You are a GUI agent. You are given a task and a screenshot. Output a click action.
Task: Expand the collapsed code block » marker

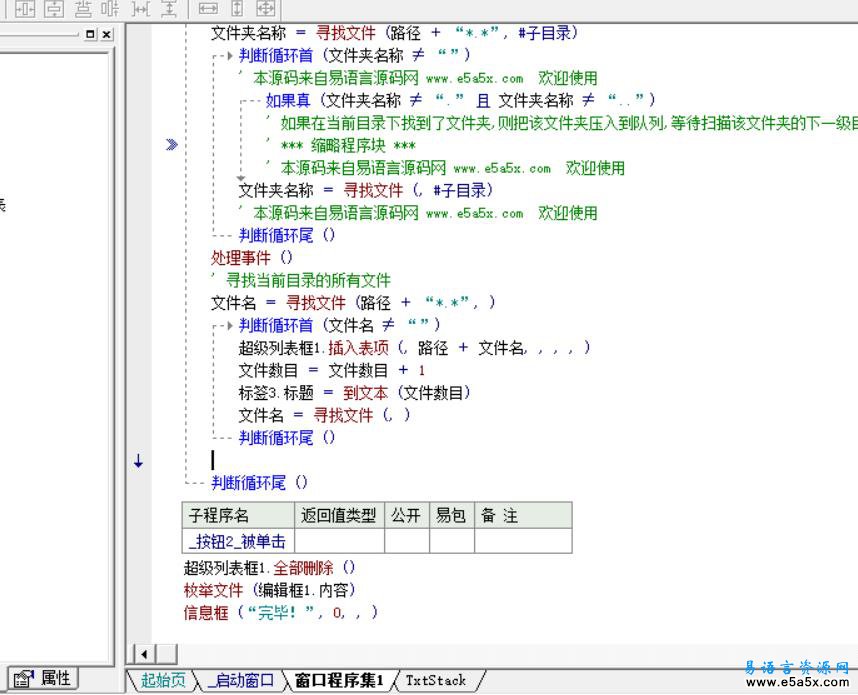[x=172, y=144]
